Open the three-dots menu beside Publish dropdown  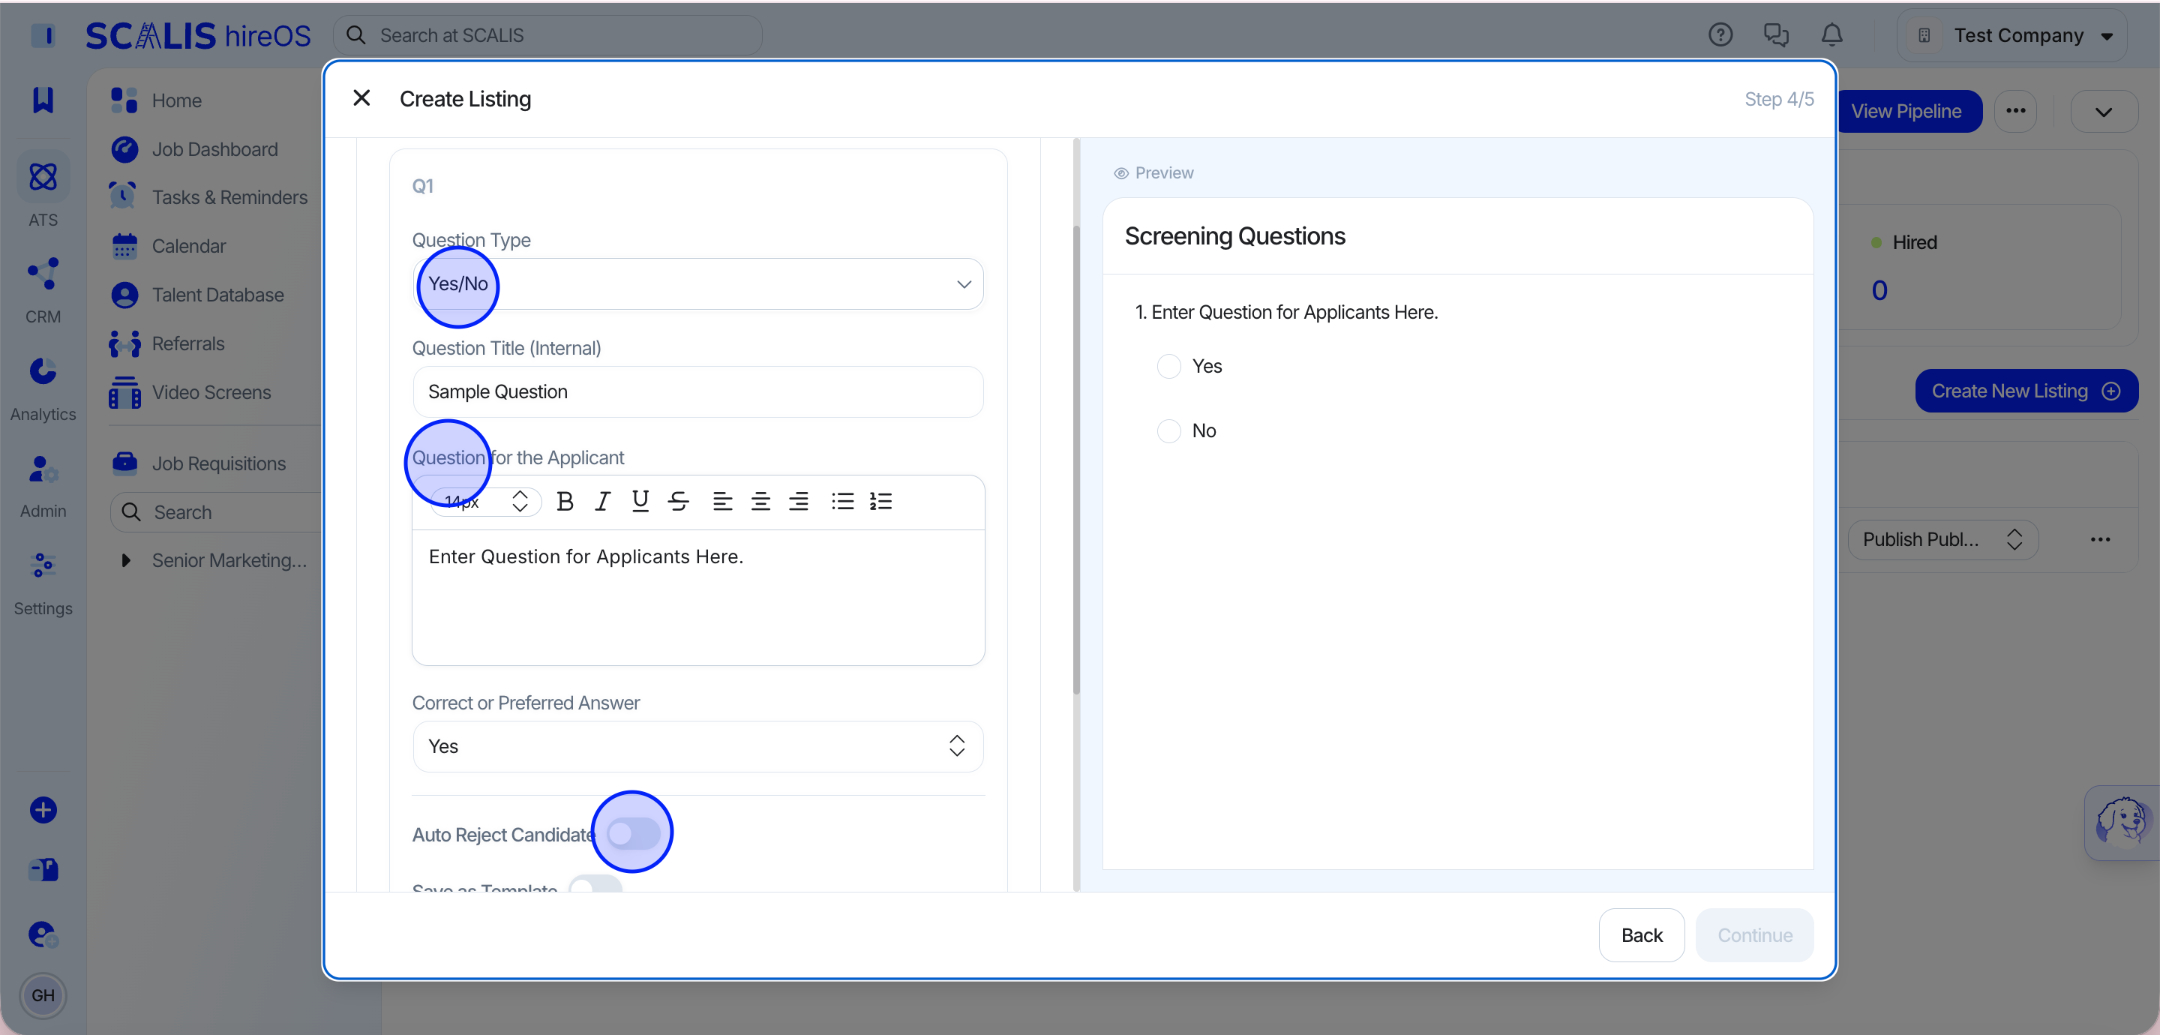pos(2100,540)
